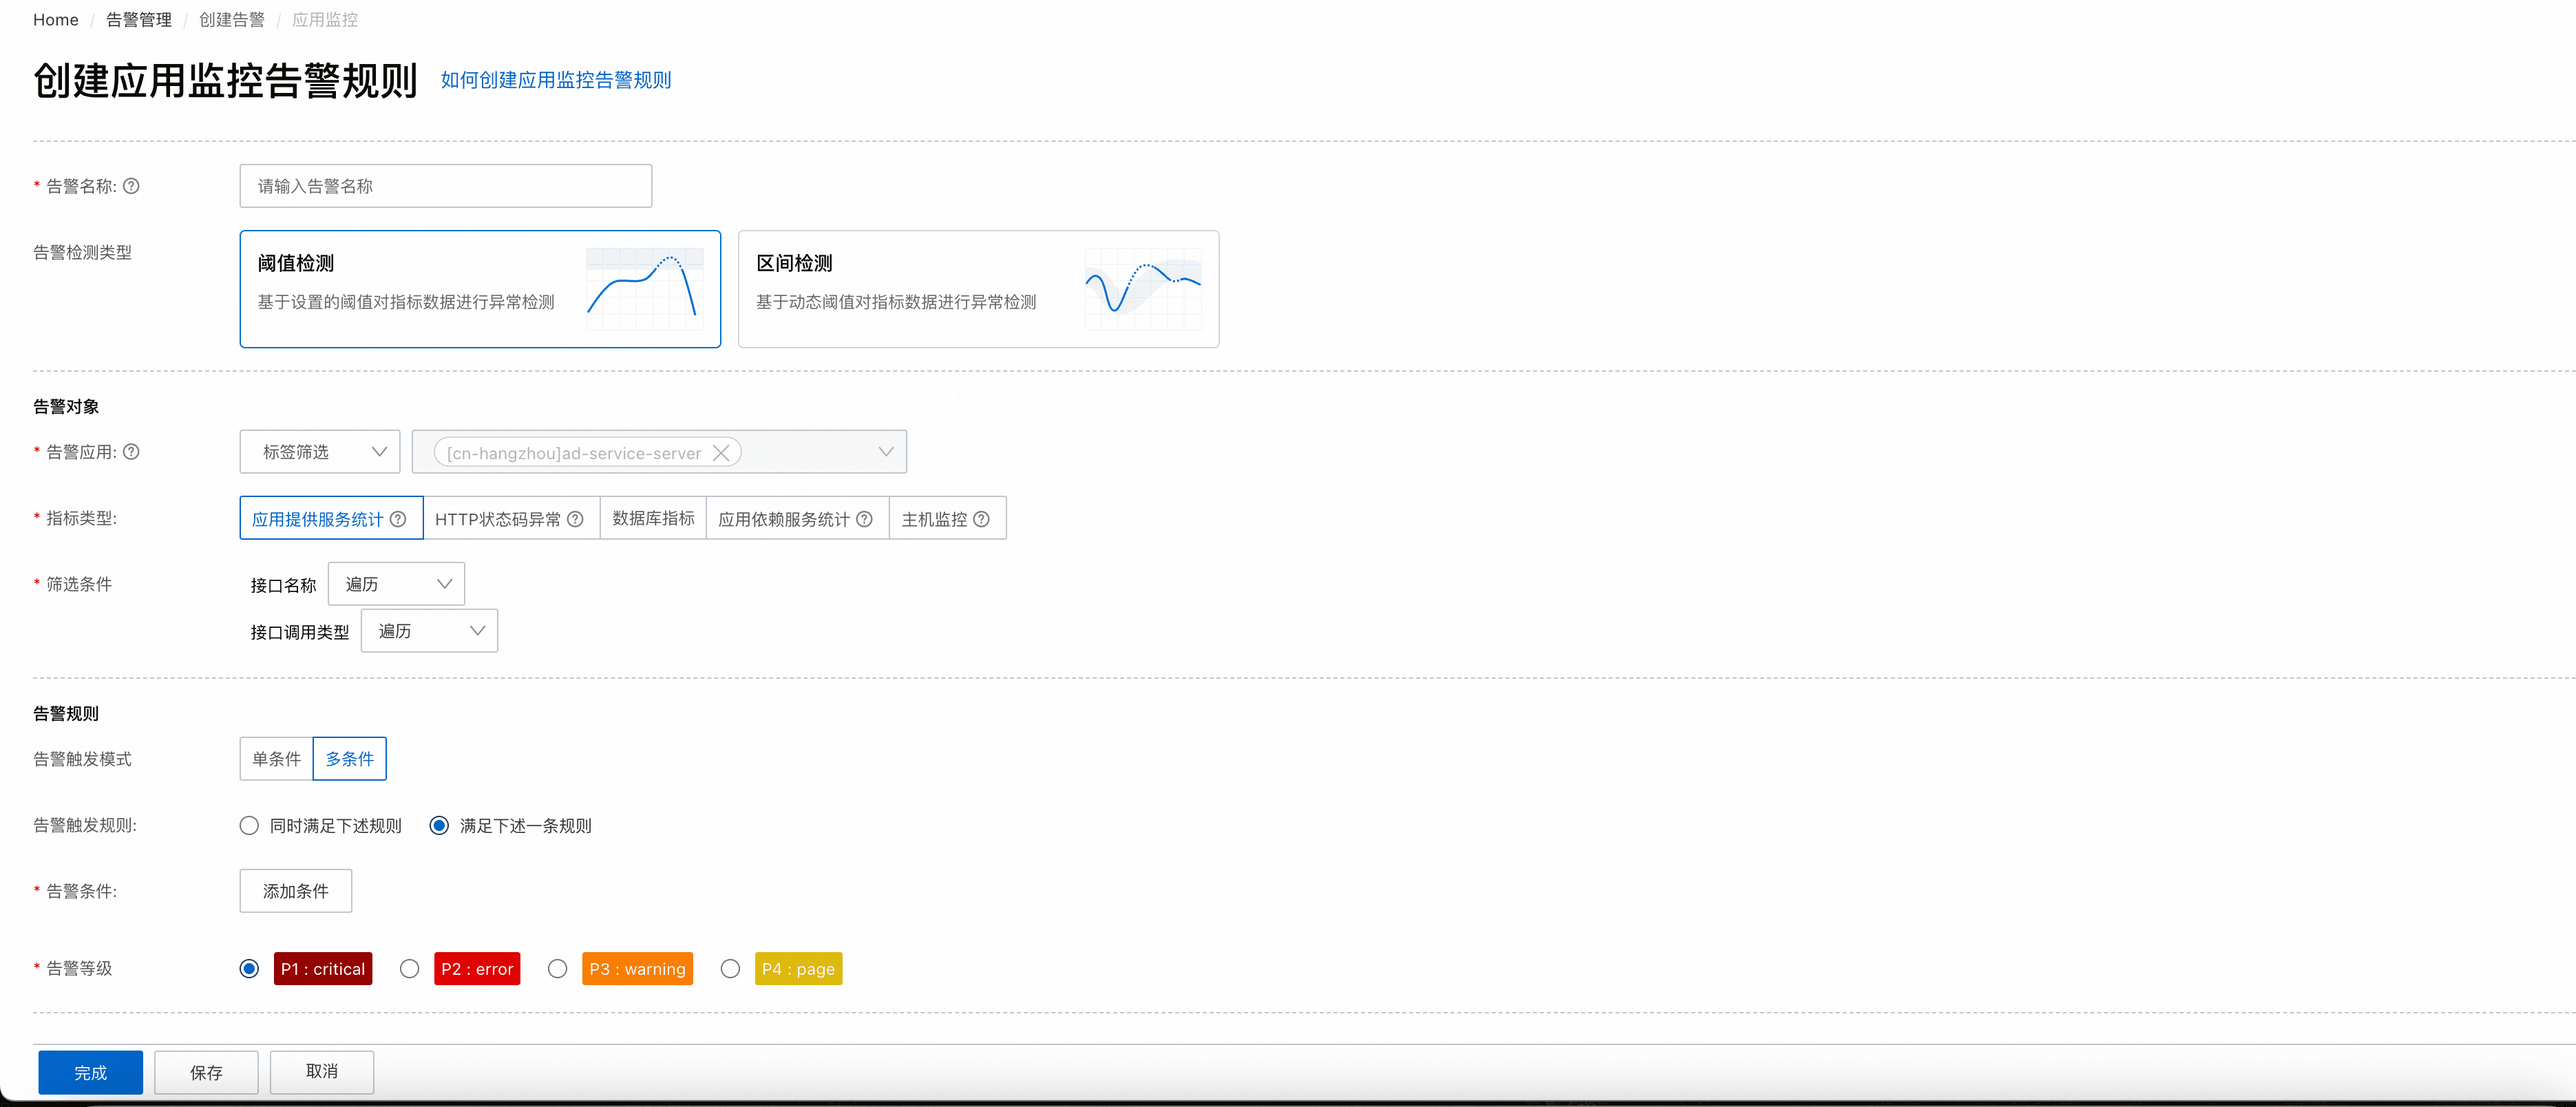The image size is (2576, 1107).
Task: Click help icon on 应用提供服务统计 tab
Action: [x=398, y=519]
